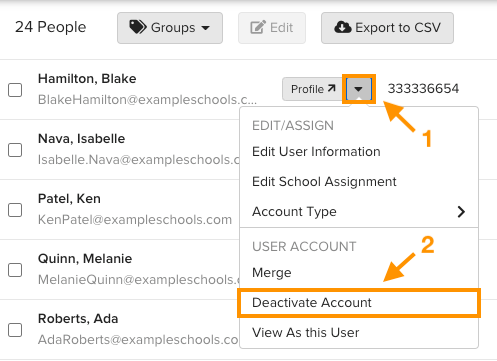The height and width of the screenshot is (361, 497).
Task: Click the disabled Edit button
Action: click(x=272, y=28)
